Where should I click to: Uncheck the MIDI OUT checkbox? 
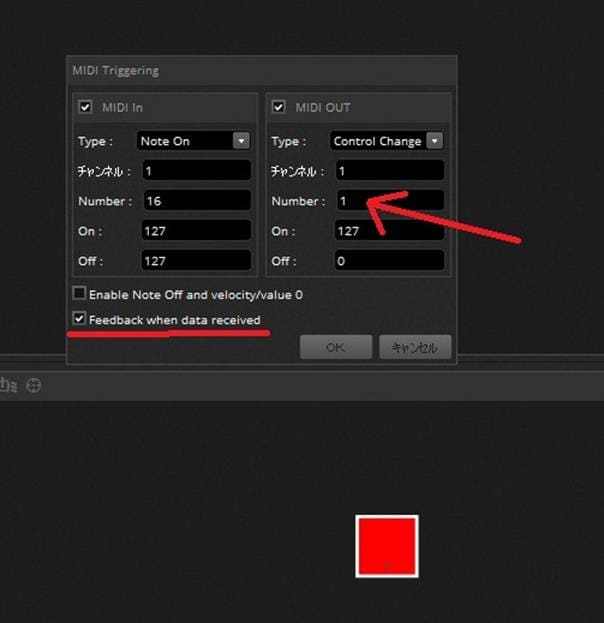click(x=278, y=107)
